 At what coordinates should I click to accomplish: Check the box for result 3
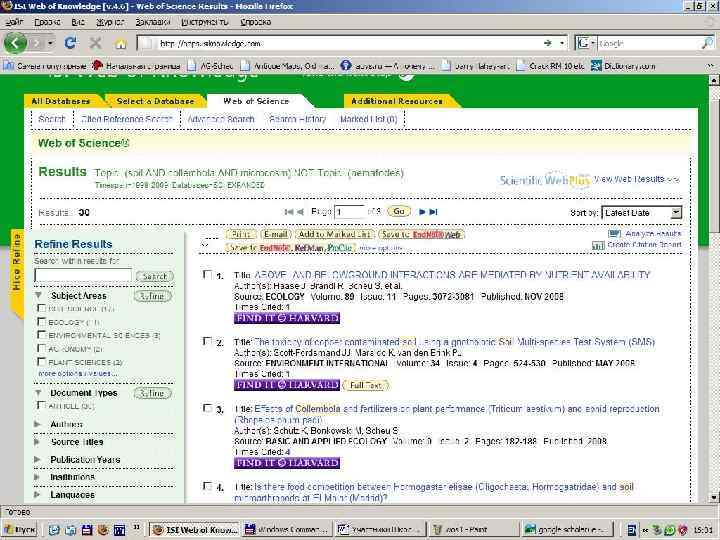pyautogui.click(x=207, y=408)
